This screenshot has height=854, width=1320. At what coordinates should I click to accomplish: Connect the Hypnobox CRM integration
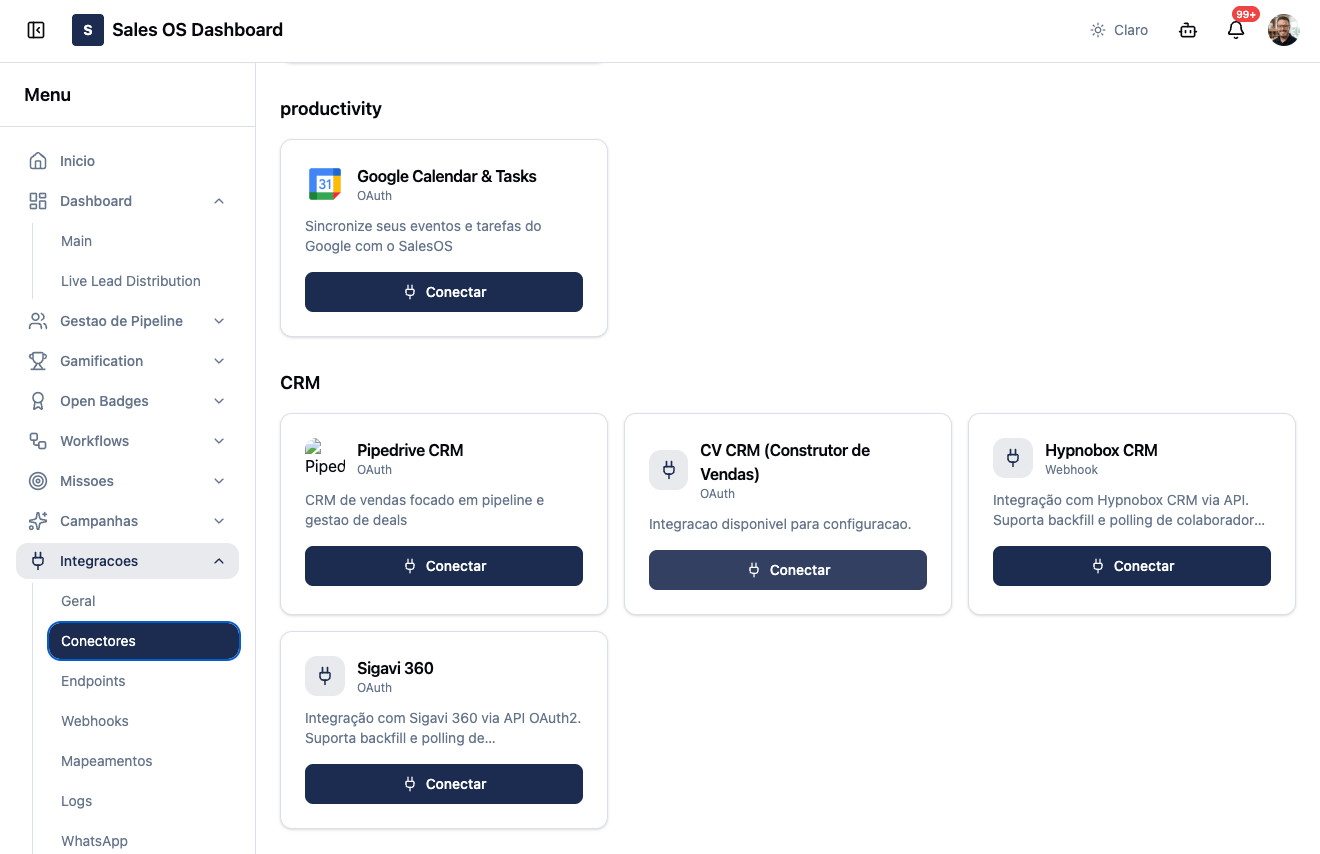[1132, 566]
